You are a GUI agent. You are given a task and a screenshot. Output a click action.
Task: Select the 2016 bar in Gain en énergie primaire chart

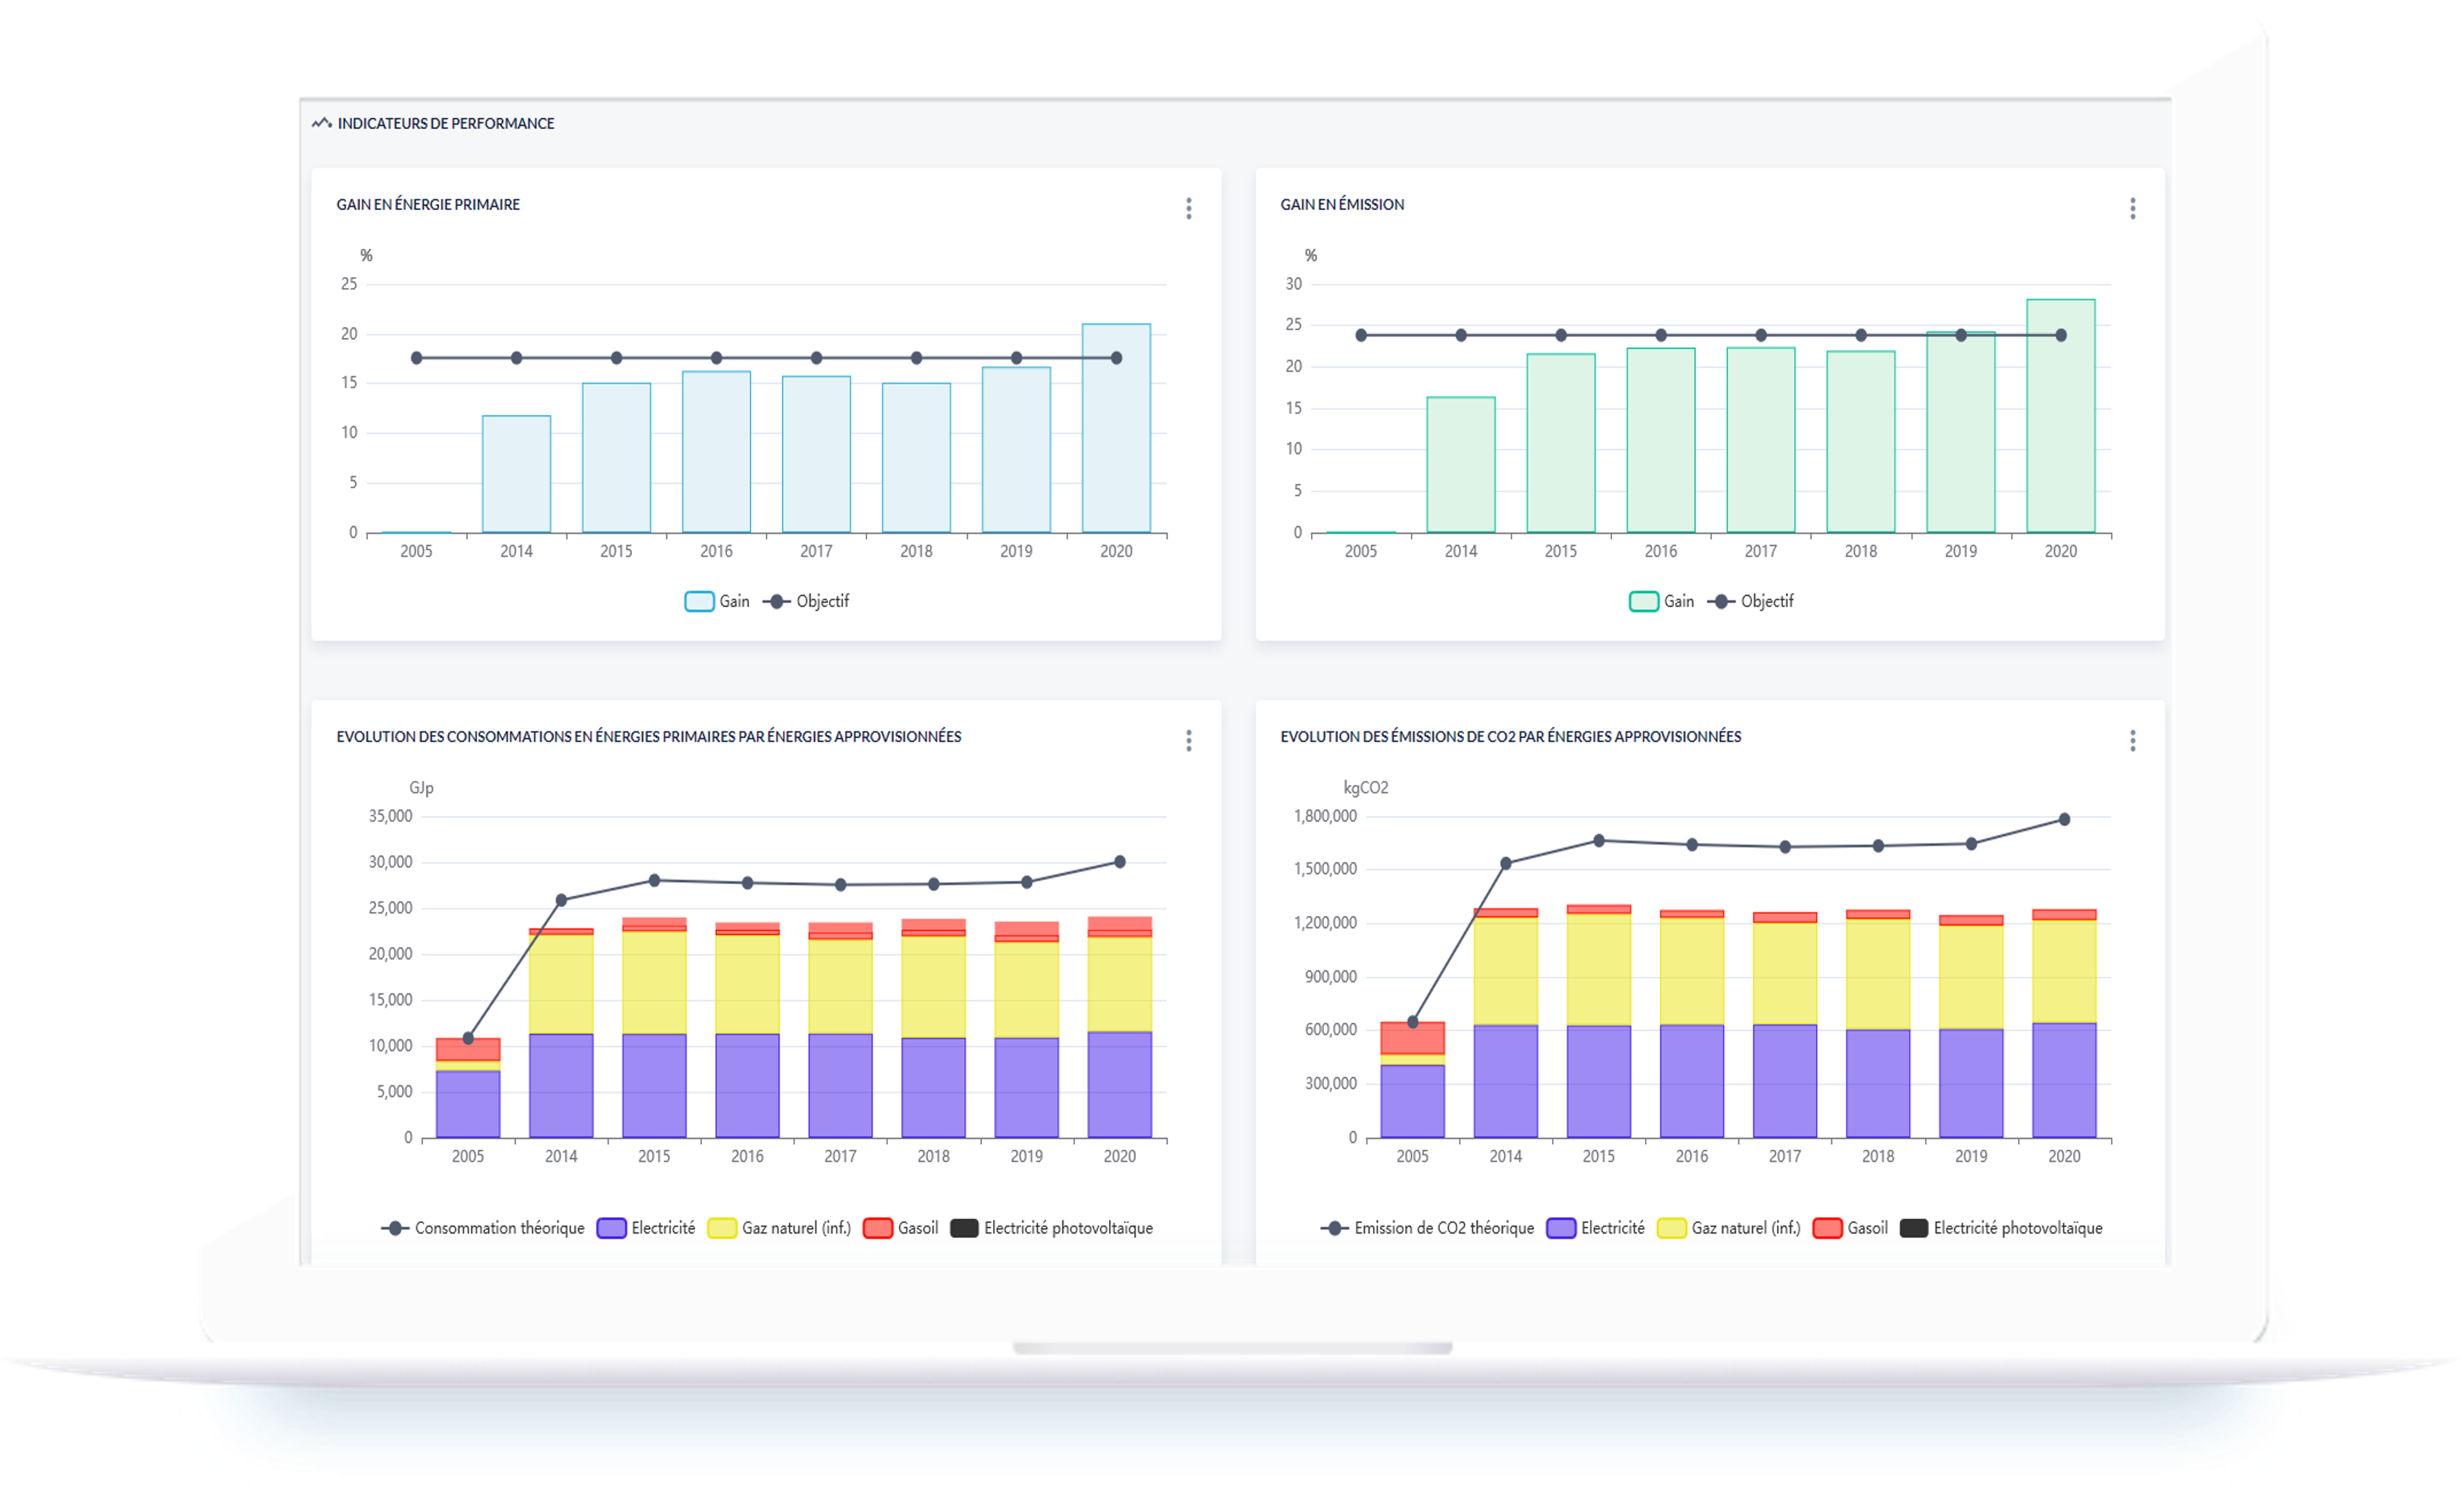pos(716,452)
